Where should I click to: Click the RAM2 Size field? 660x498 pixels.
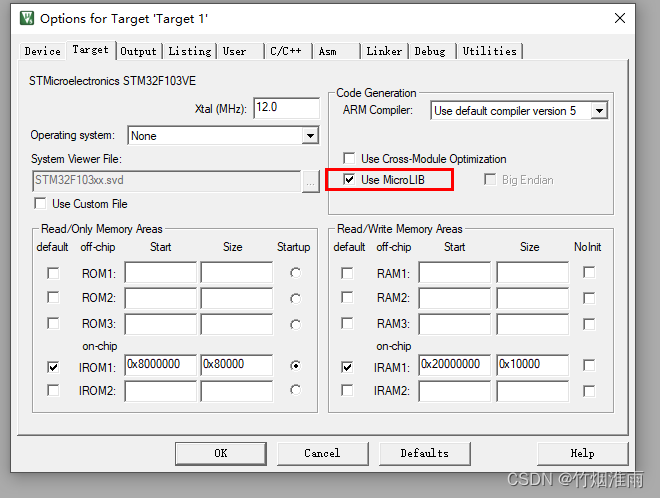[532, 298]
